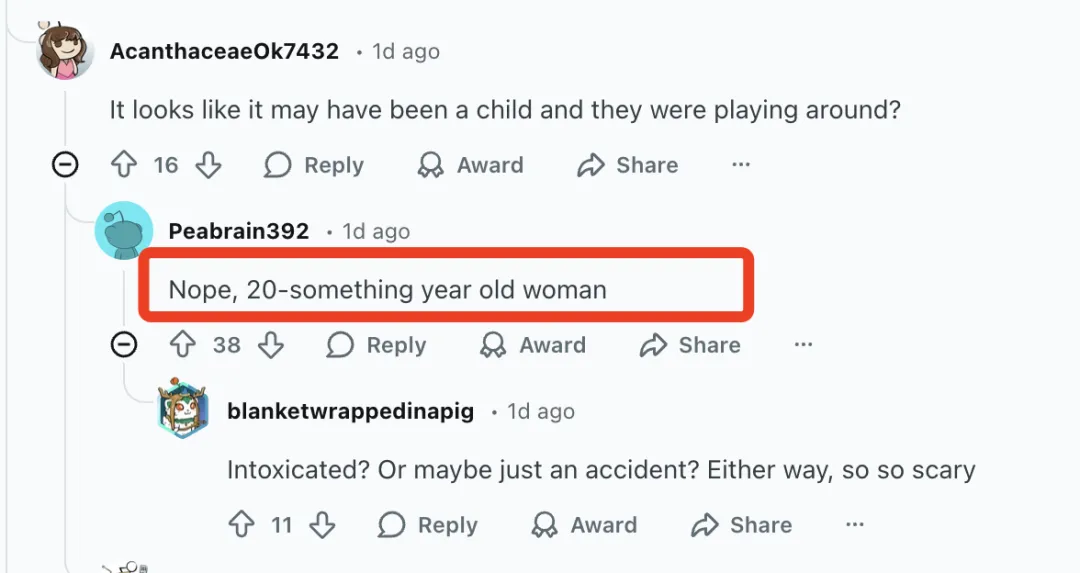Open Peabrain392's avatar profile
Screen dimensions: 1080x573
124,231
